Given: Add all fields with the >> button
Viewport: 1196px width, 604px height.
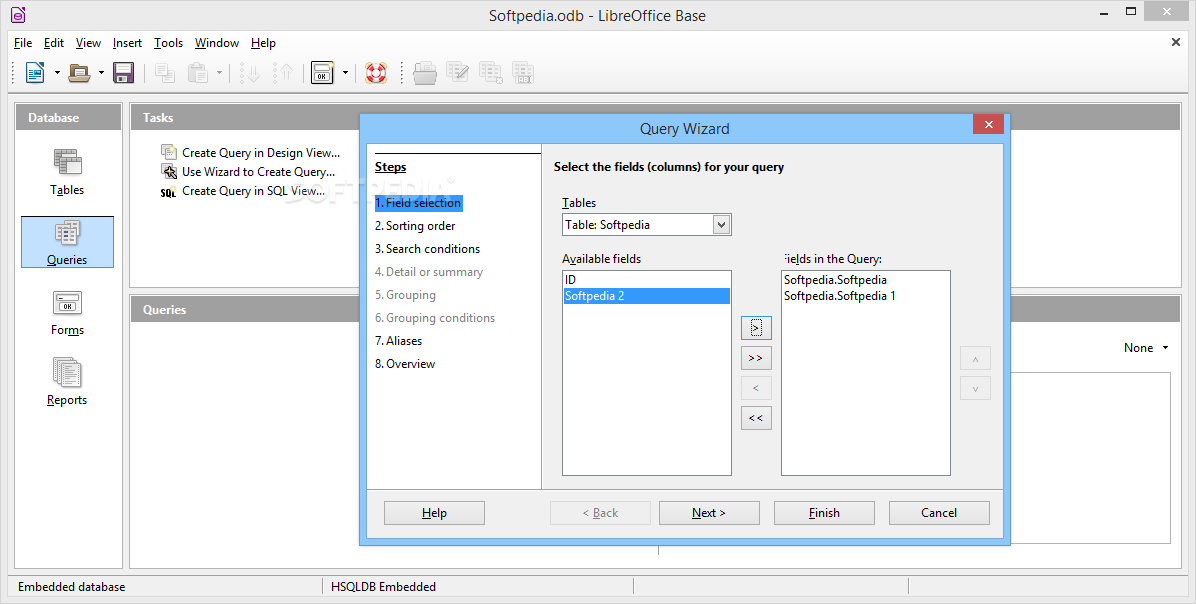Looking at the screenshot, I should coord(756,358).
